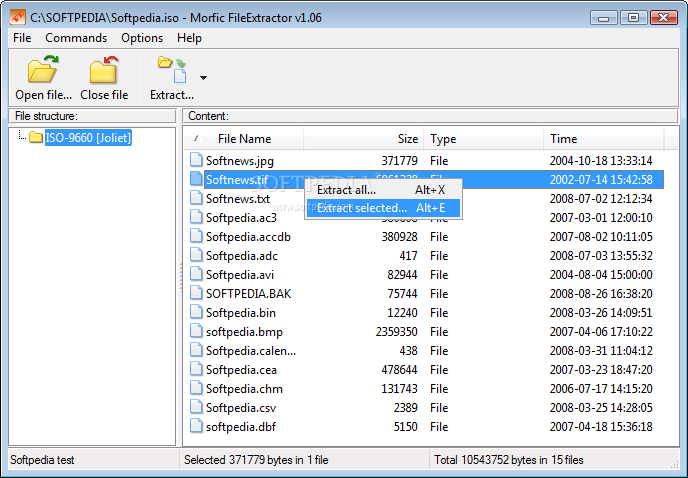Click the size value 2359350
Viewport: 688px width, 478px height.
[x=396, y=332]
